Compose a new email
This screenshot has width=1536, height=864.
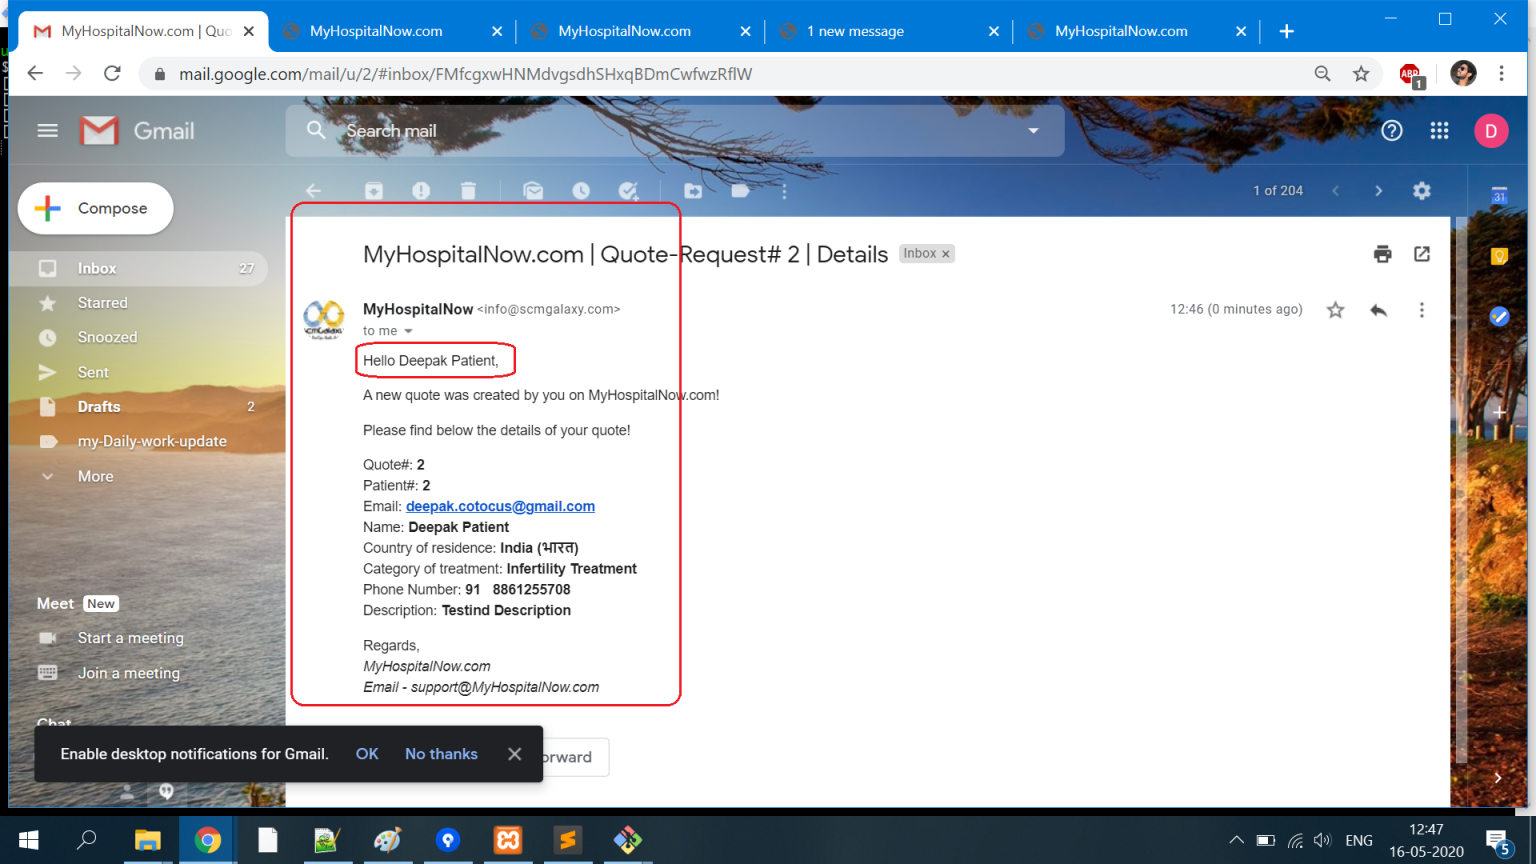pos(96,208)
